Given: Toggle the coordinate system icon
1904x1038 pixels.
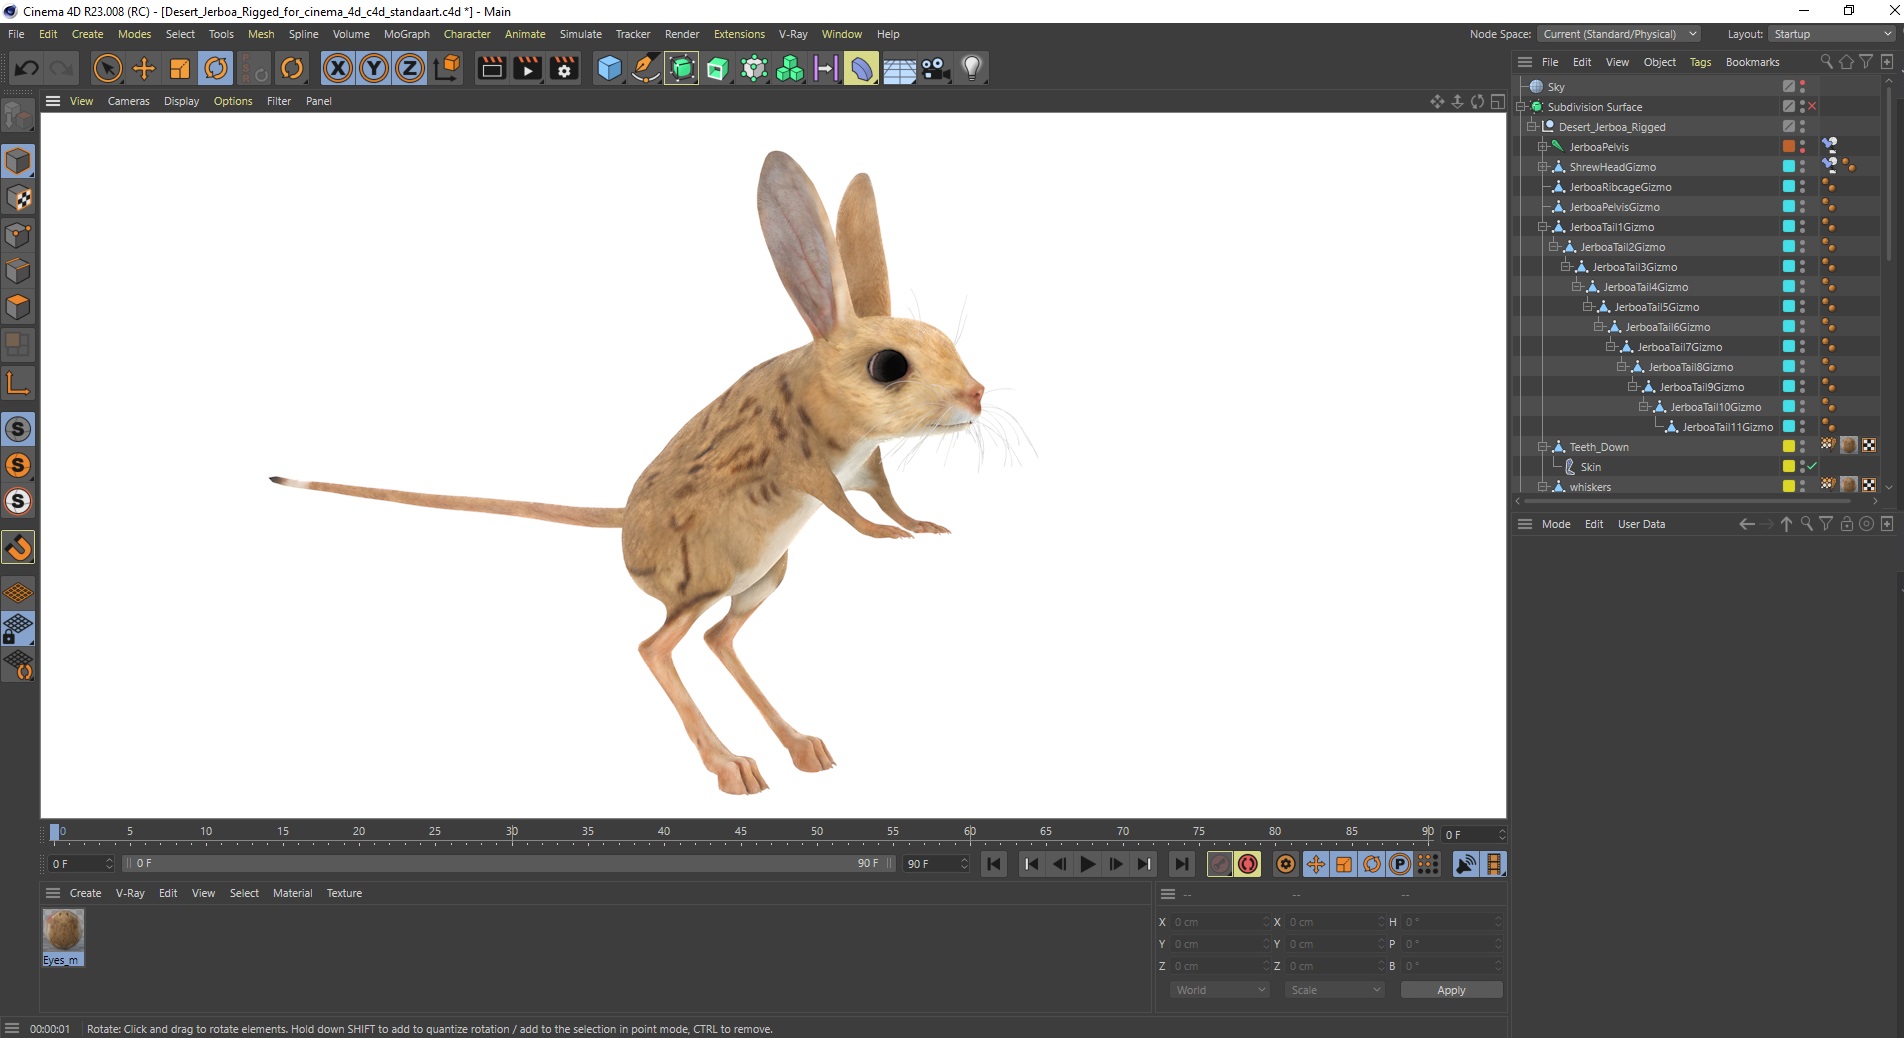Looking at the screenshot, I should [448, 68].
